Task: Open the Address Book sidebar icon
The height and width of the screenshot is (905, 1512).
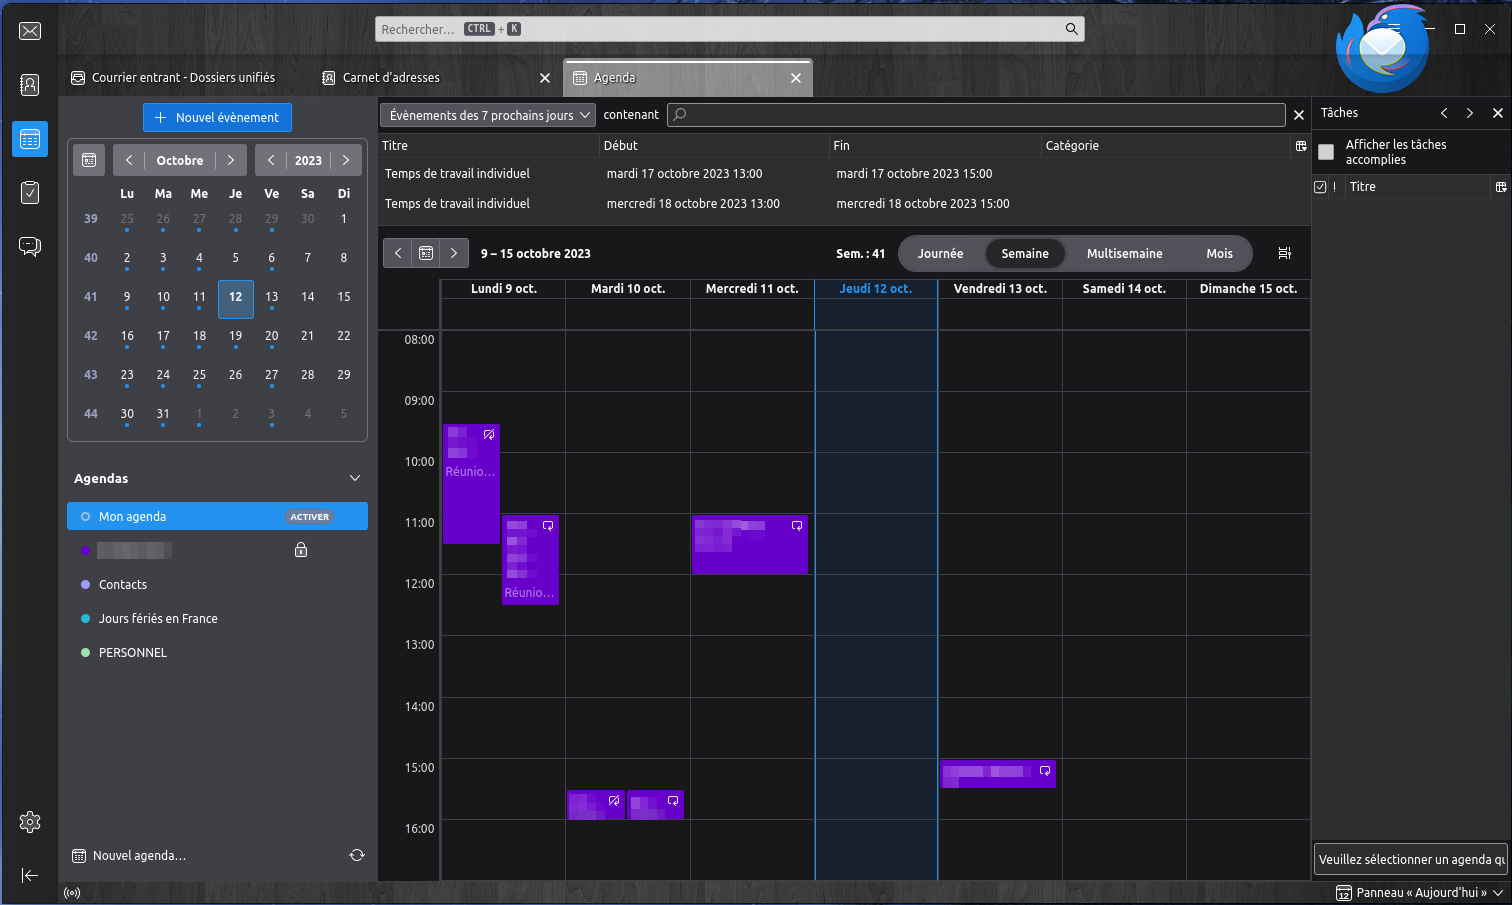Action: [x=30, y=85]
